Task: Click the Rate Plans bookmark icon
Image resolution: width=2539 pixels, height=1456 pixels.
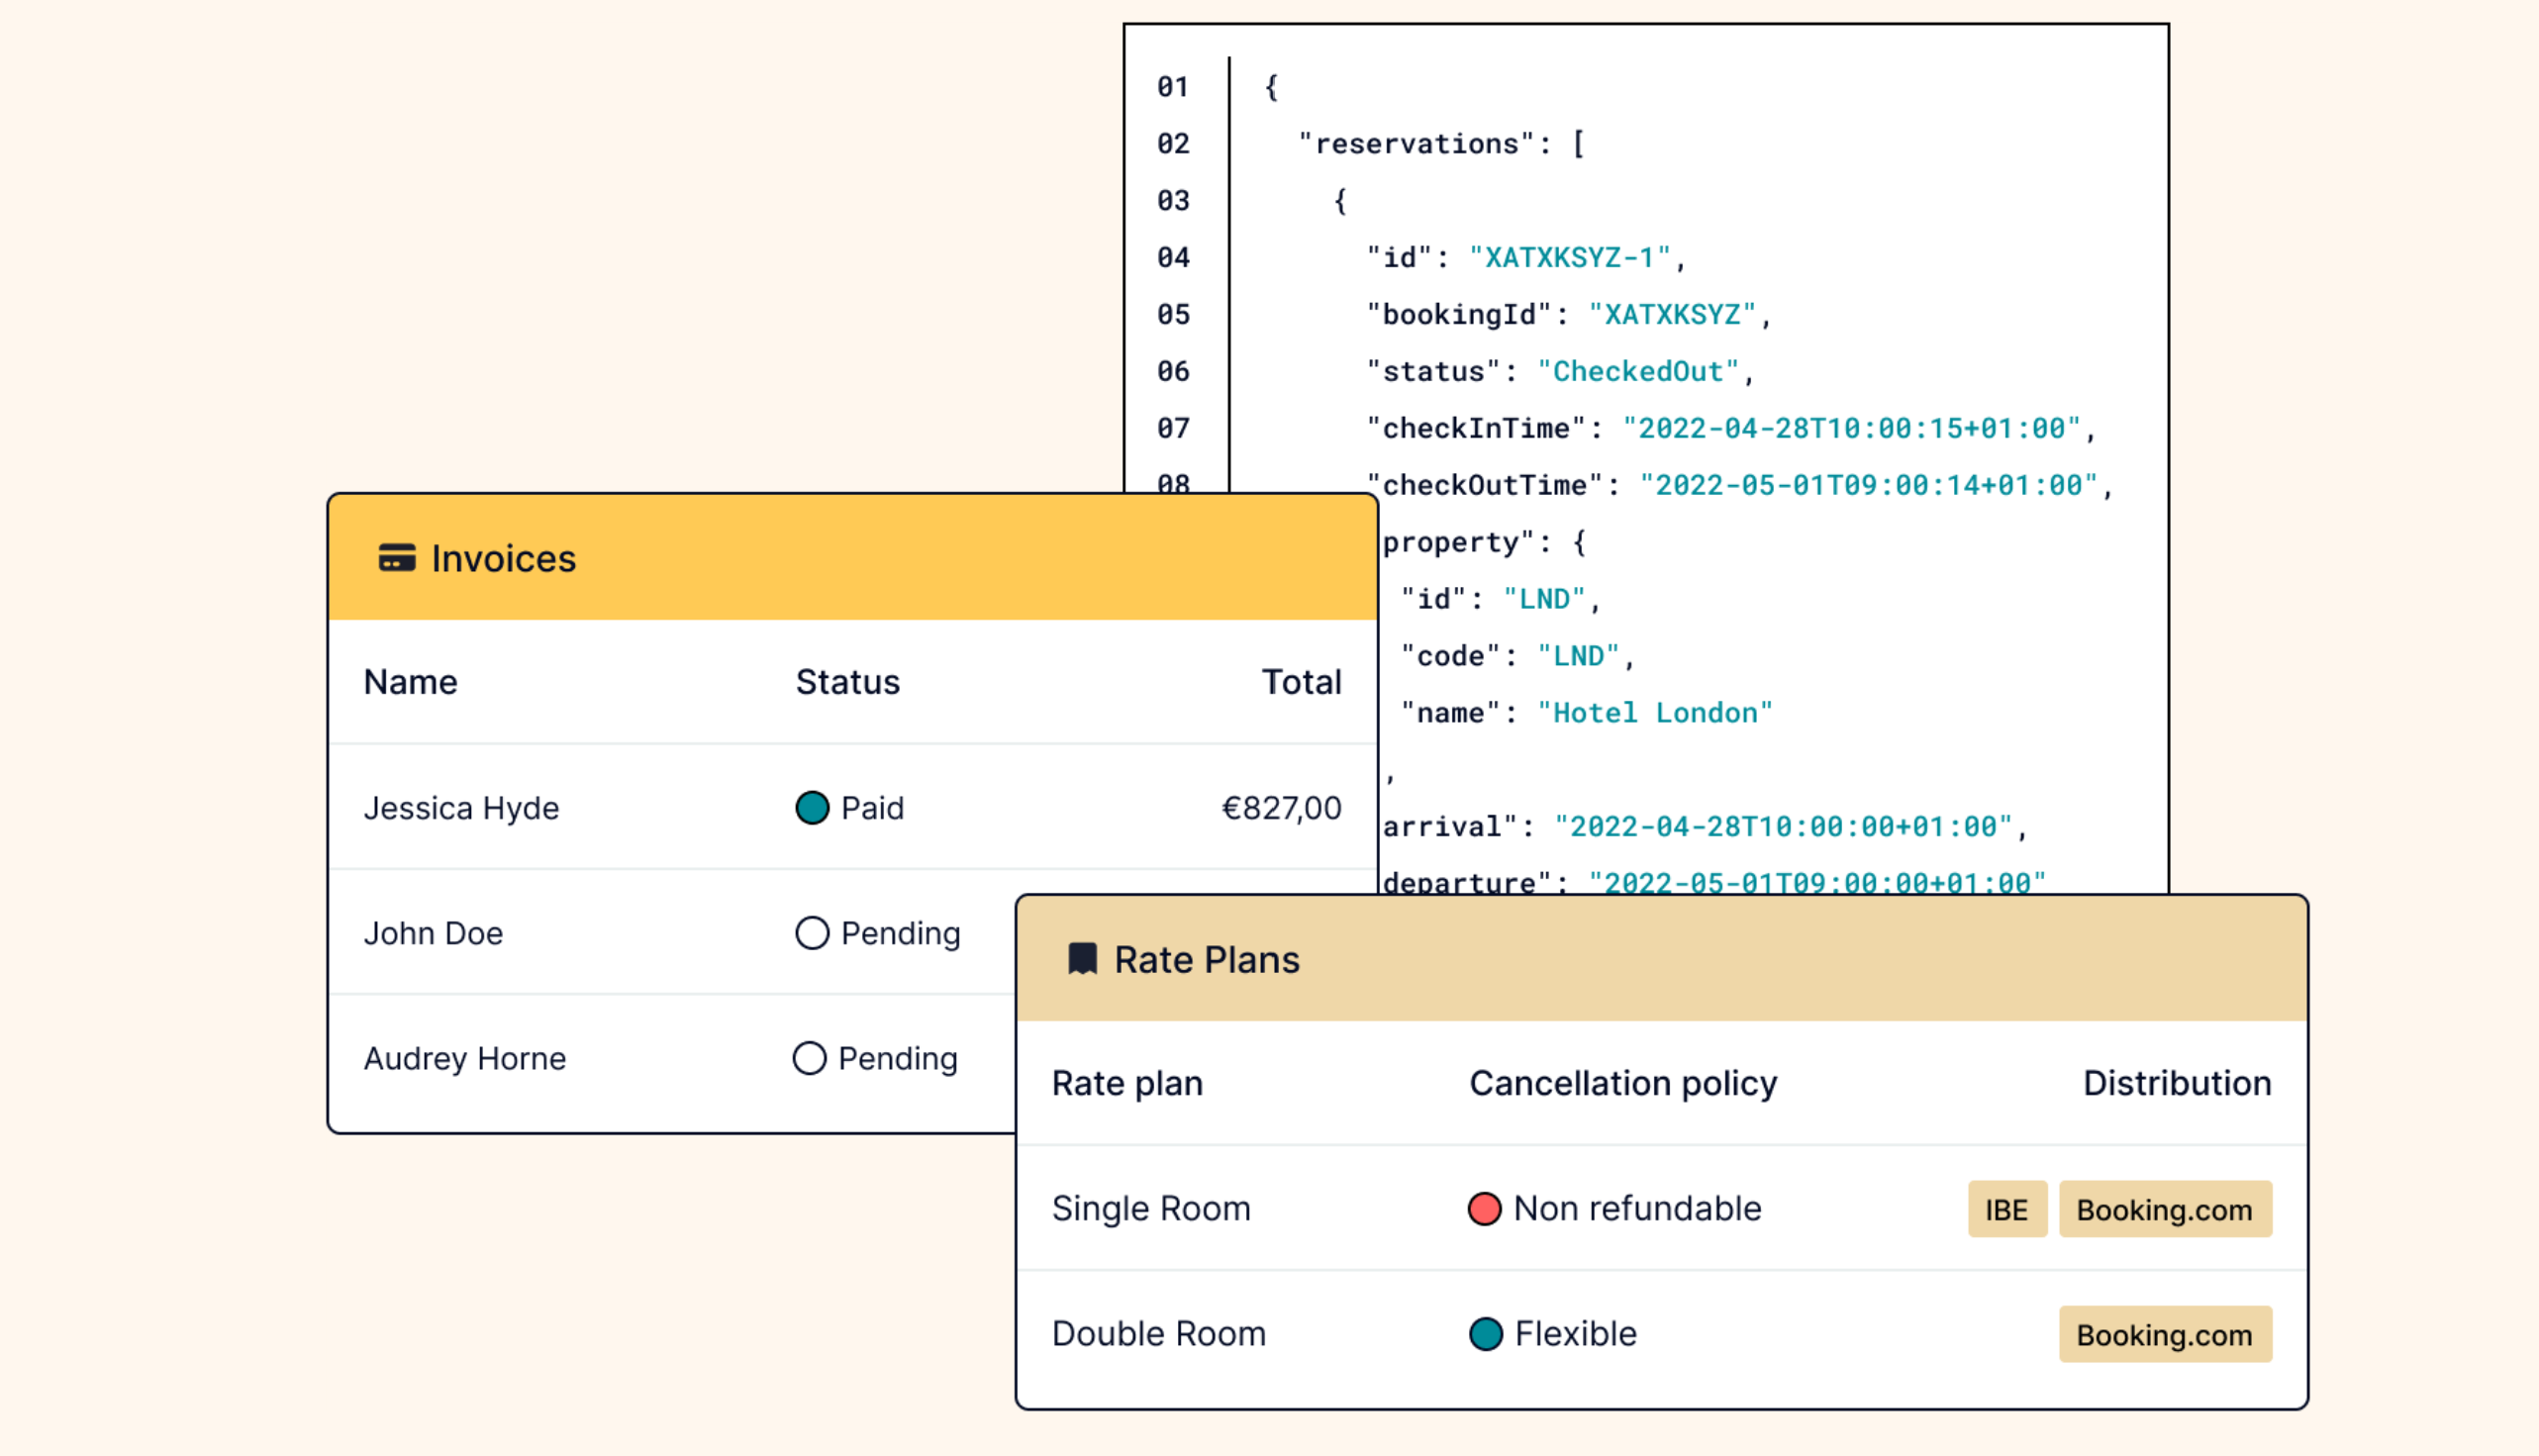Action: [1082, 959]
